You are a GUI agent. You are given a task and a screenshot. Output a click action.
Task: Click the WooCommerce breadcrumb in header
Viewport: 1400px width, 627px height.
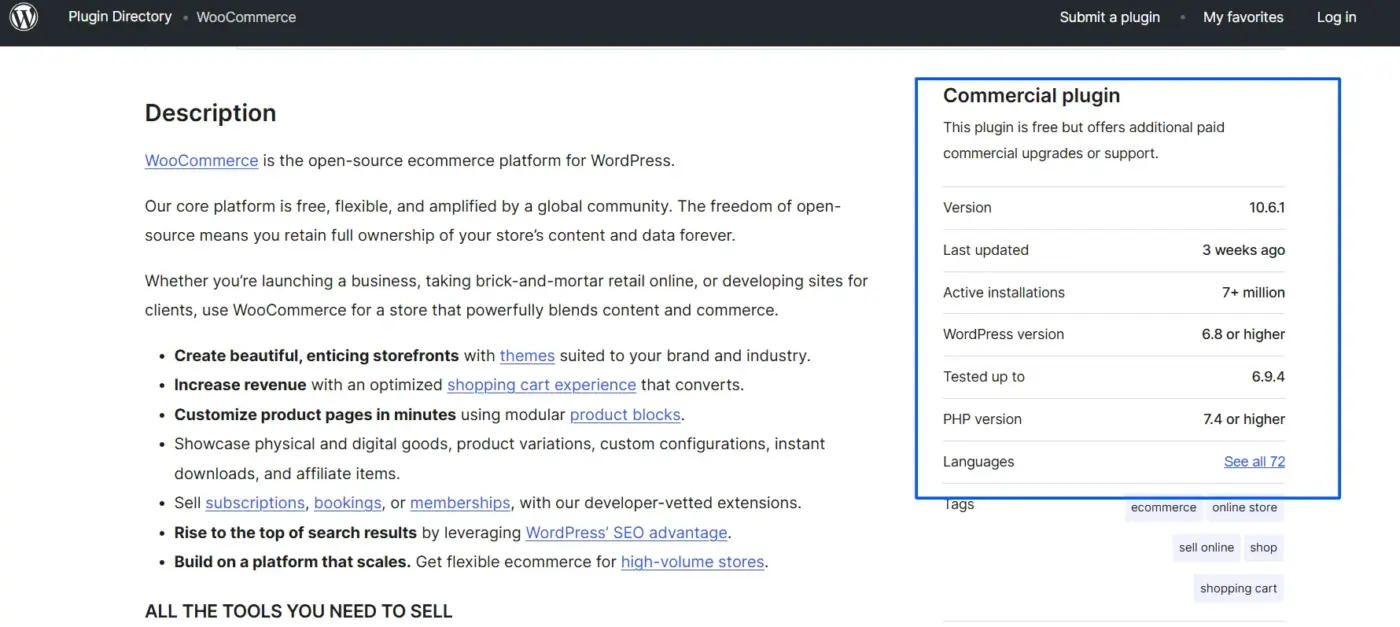pos(246,17)
